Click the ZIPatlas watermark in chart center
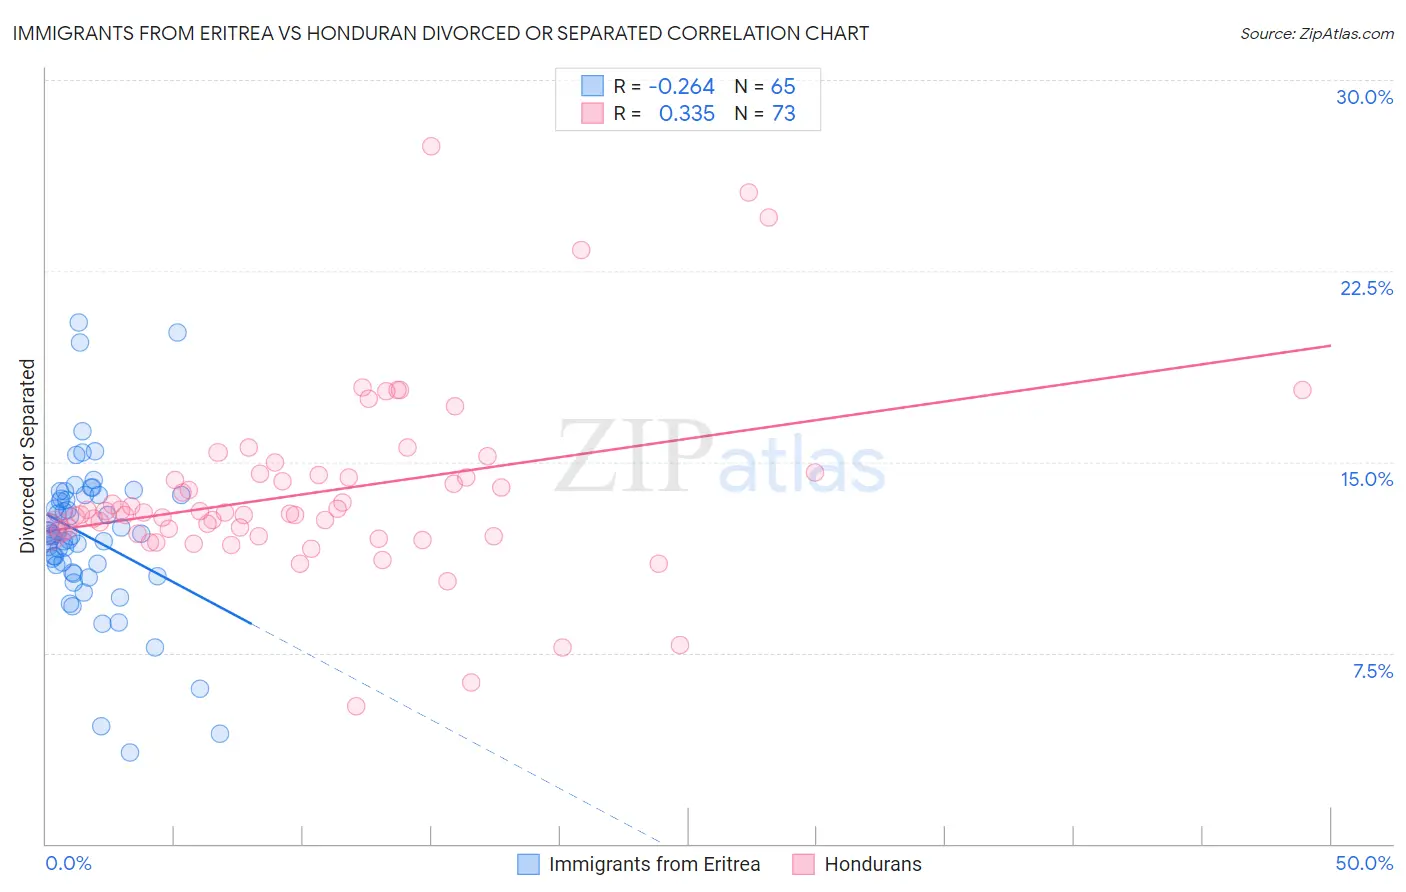Image resolution: width=1406 pixels, height=892 pixels. click(x=720, y=458)
